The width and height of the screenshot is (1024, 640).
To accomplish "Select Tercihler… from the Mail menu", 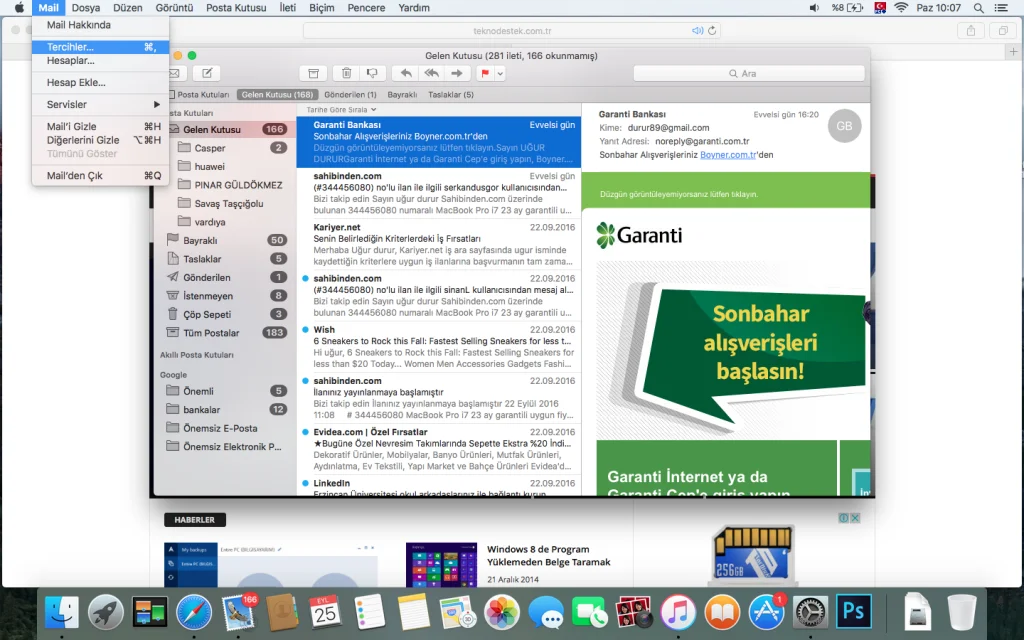I will (70, 47).
